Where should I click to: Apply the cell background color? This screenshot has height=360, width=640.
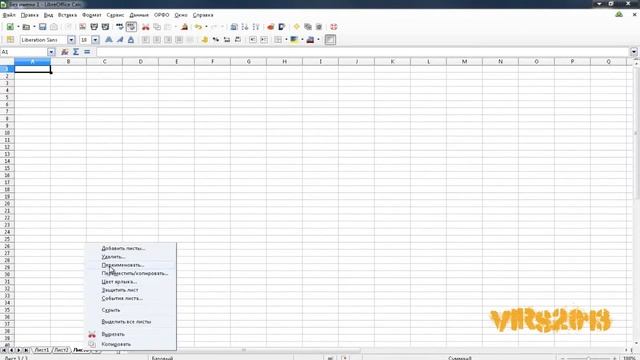(294, 40)
